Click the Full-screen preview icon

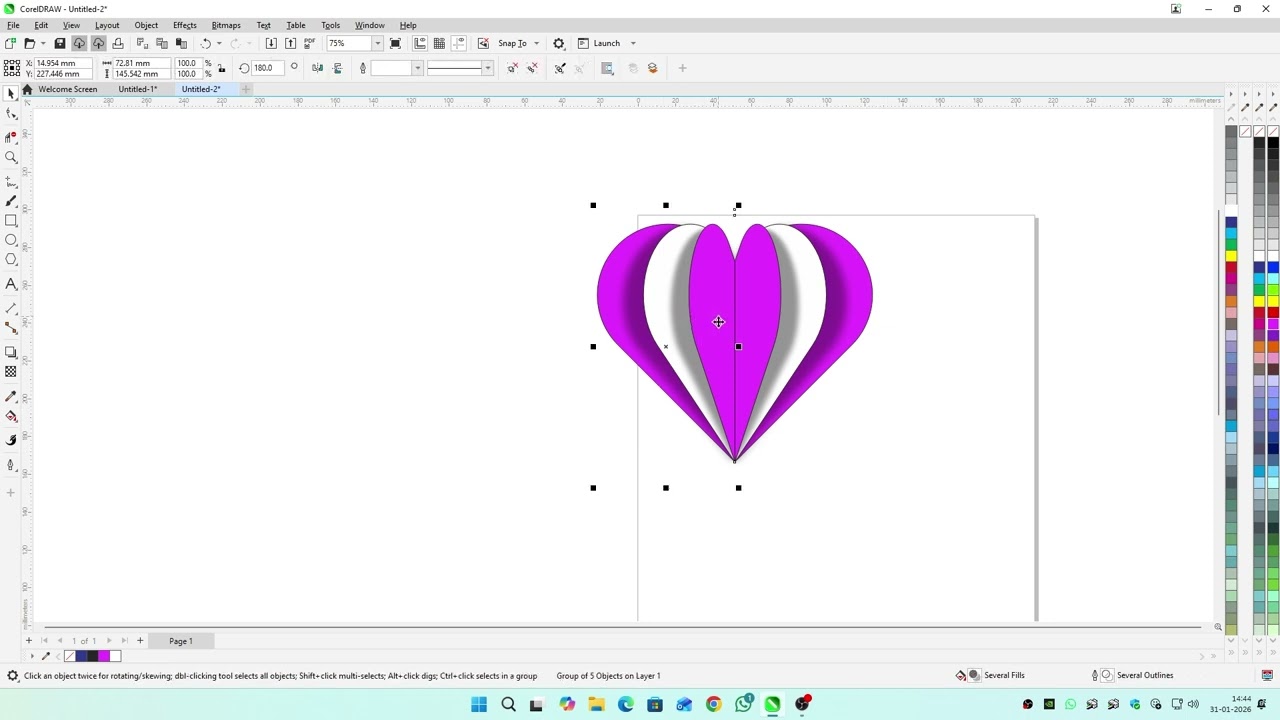(395, 43)
